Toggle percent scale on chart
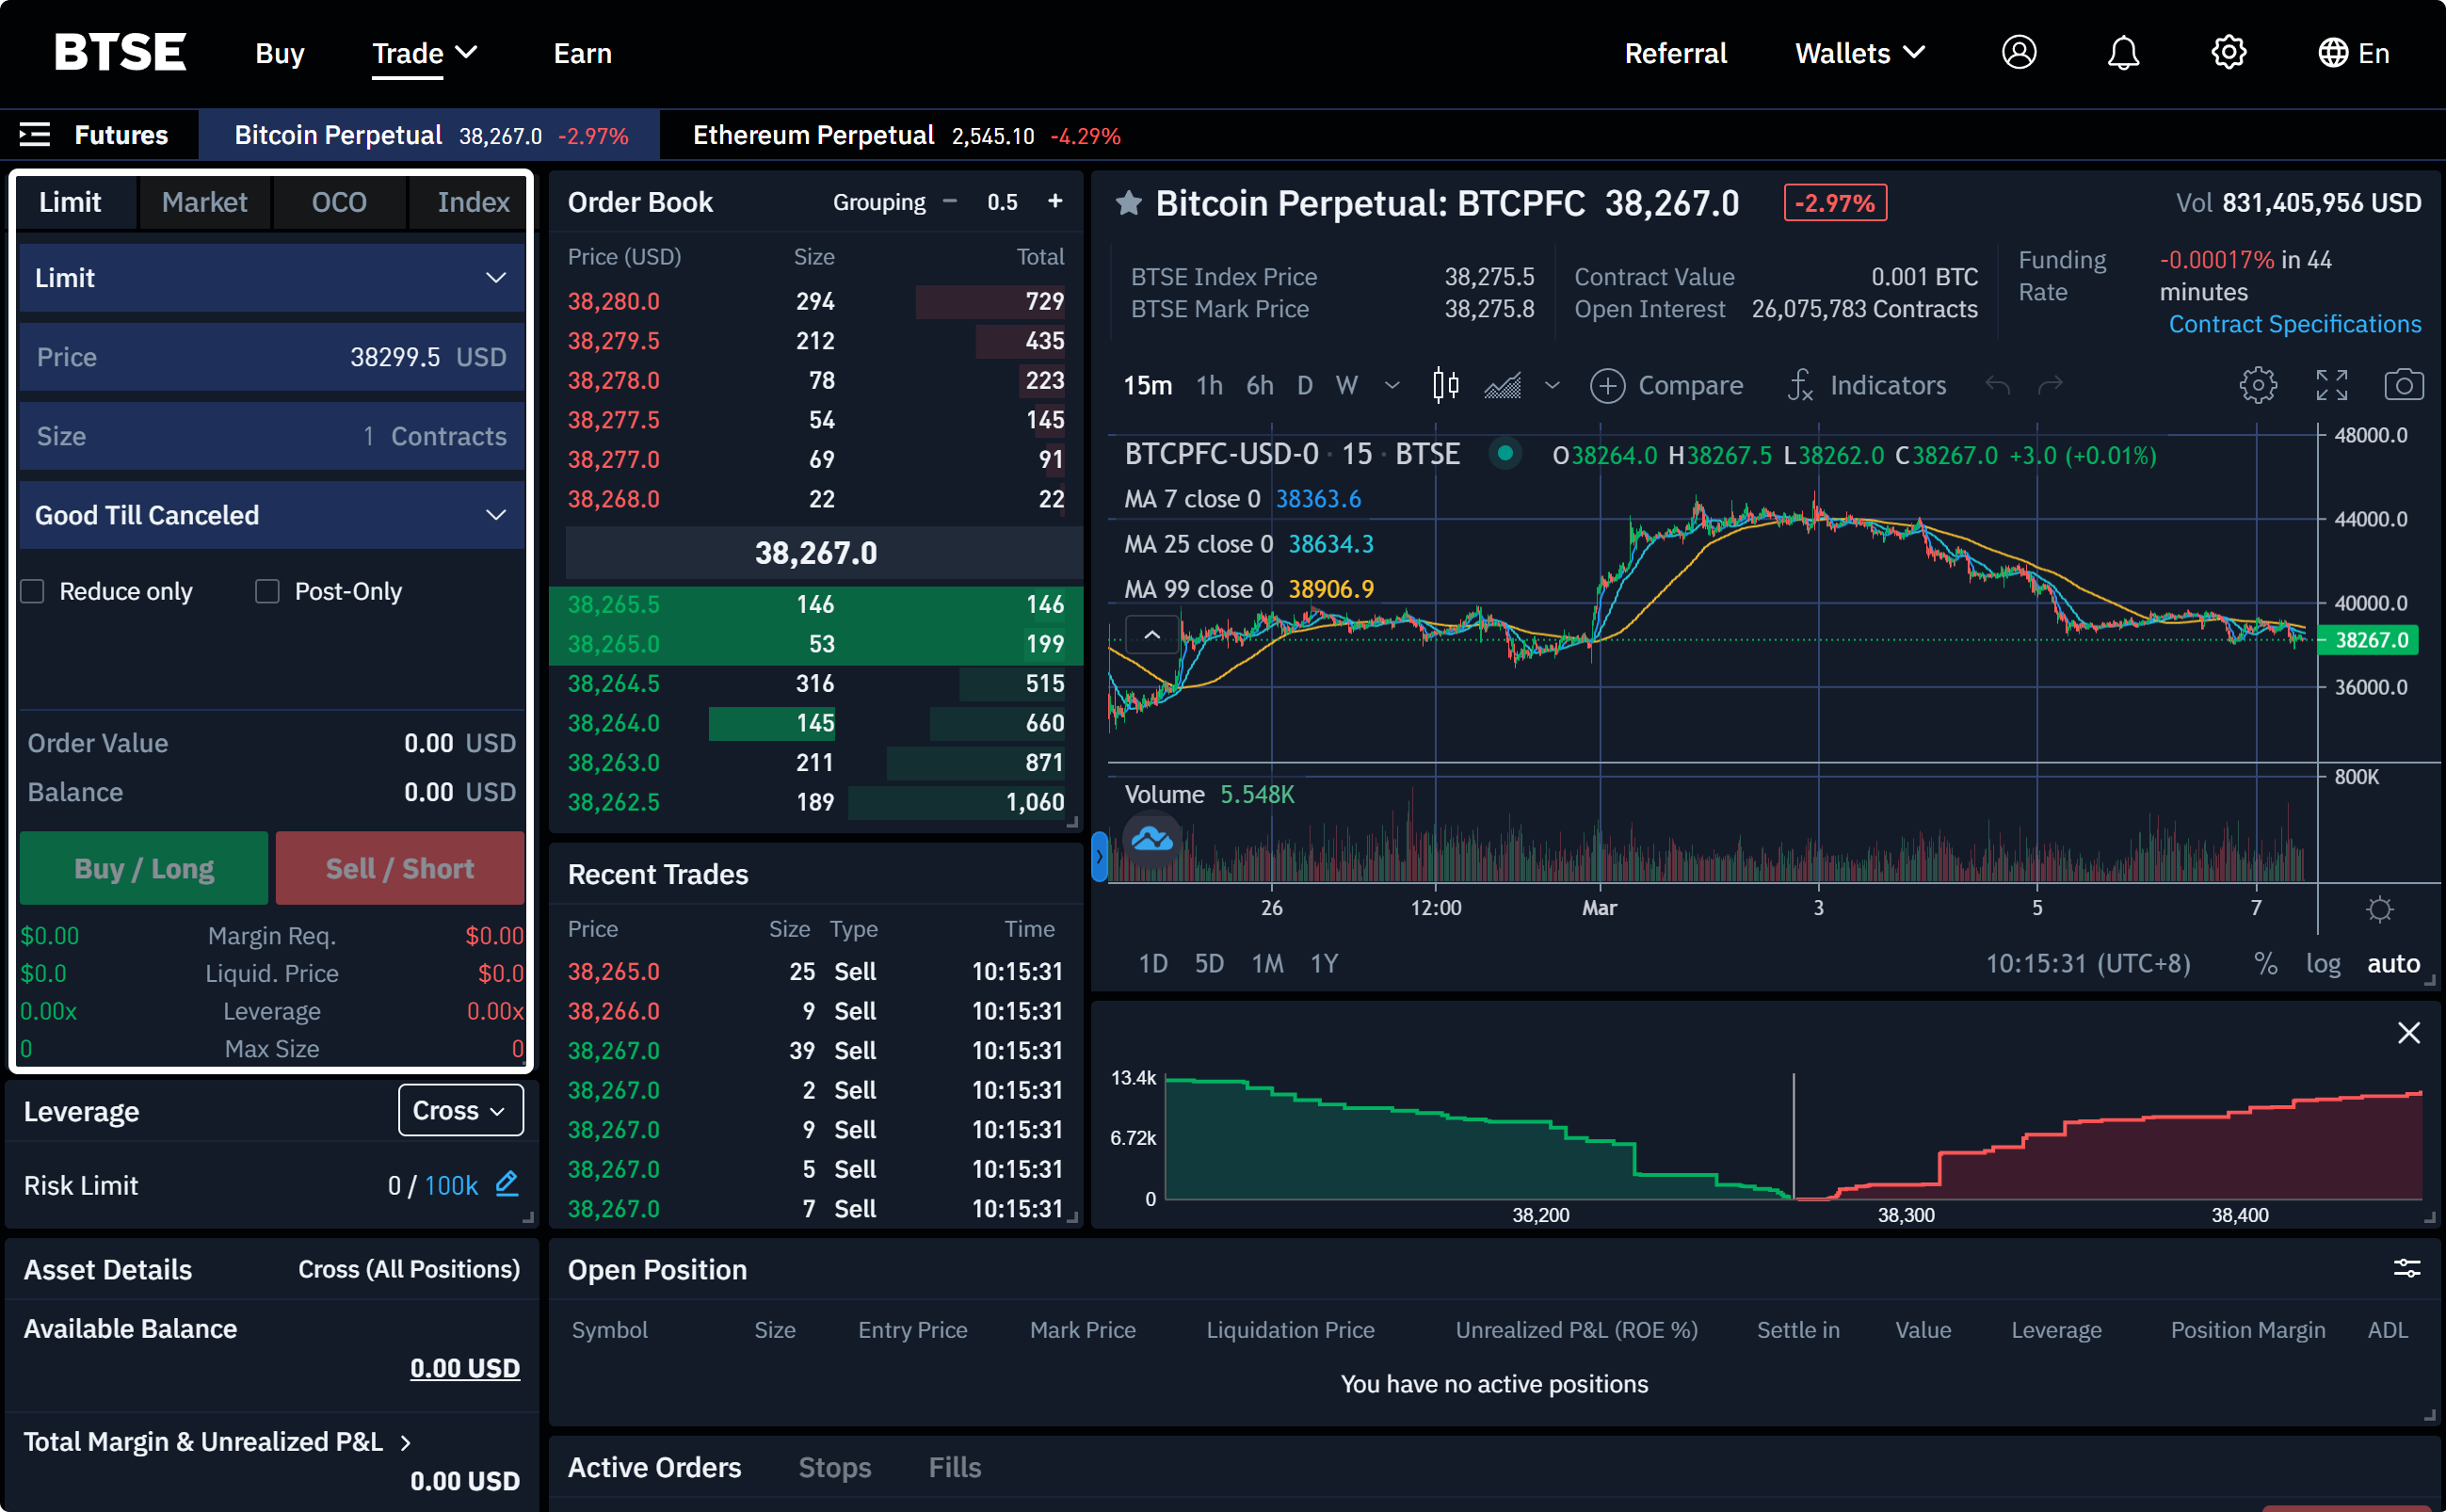 point(2265,964)
